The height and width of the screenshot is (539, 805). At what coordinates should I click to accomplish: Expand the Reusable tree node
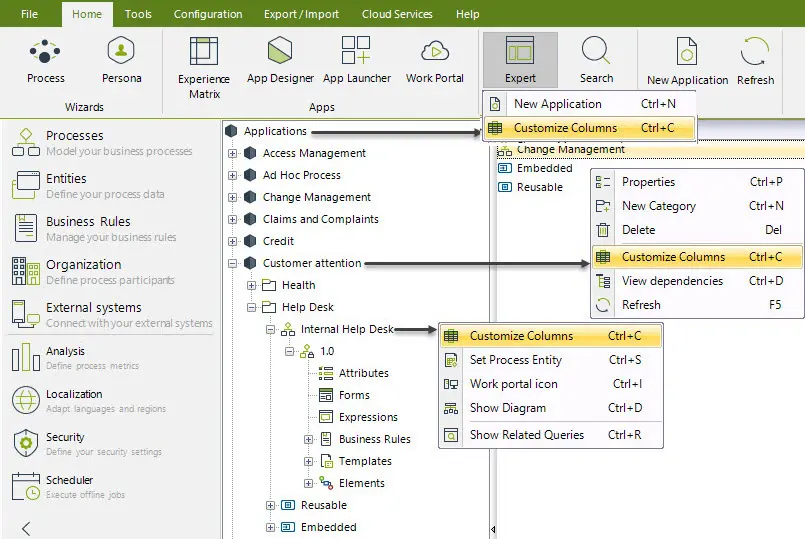[271, 506]
